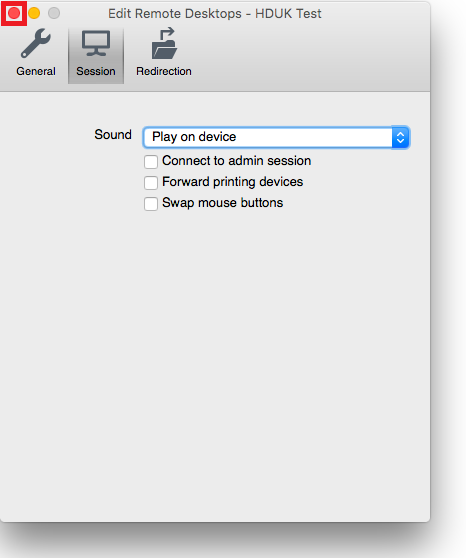Open the Sound popup menu field
Screen dimensions: 466x558
tap(276, 137)
